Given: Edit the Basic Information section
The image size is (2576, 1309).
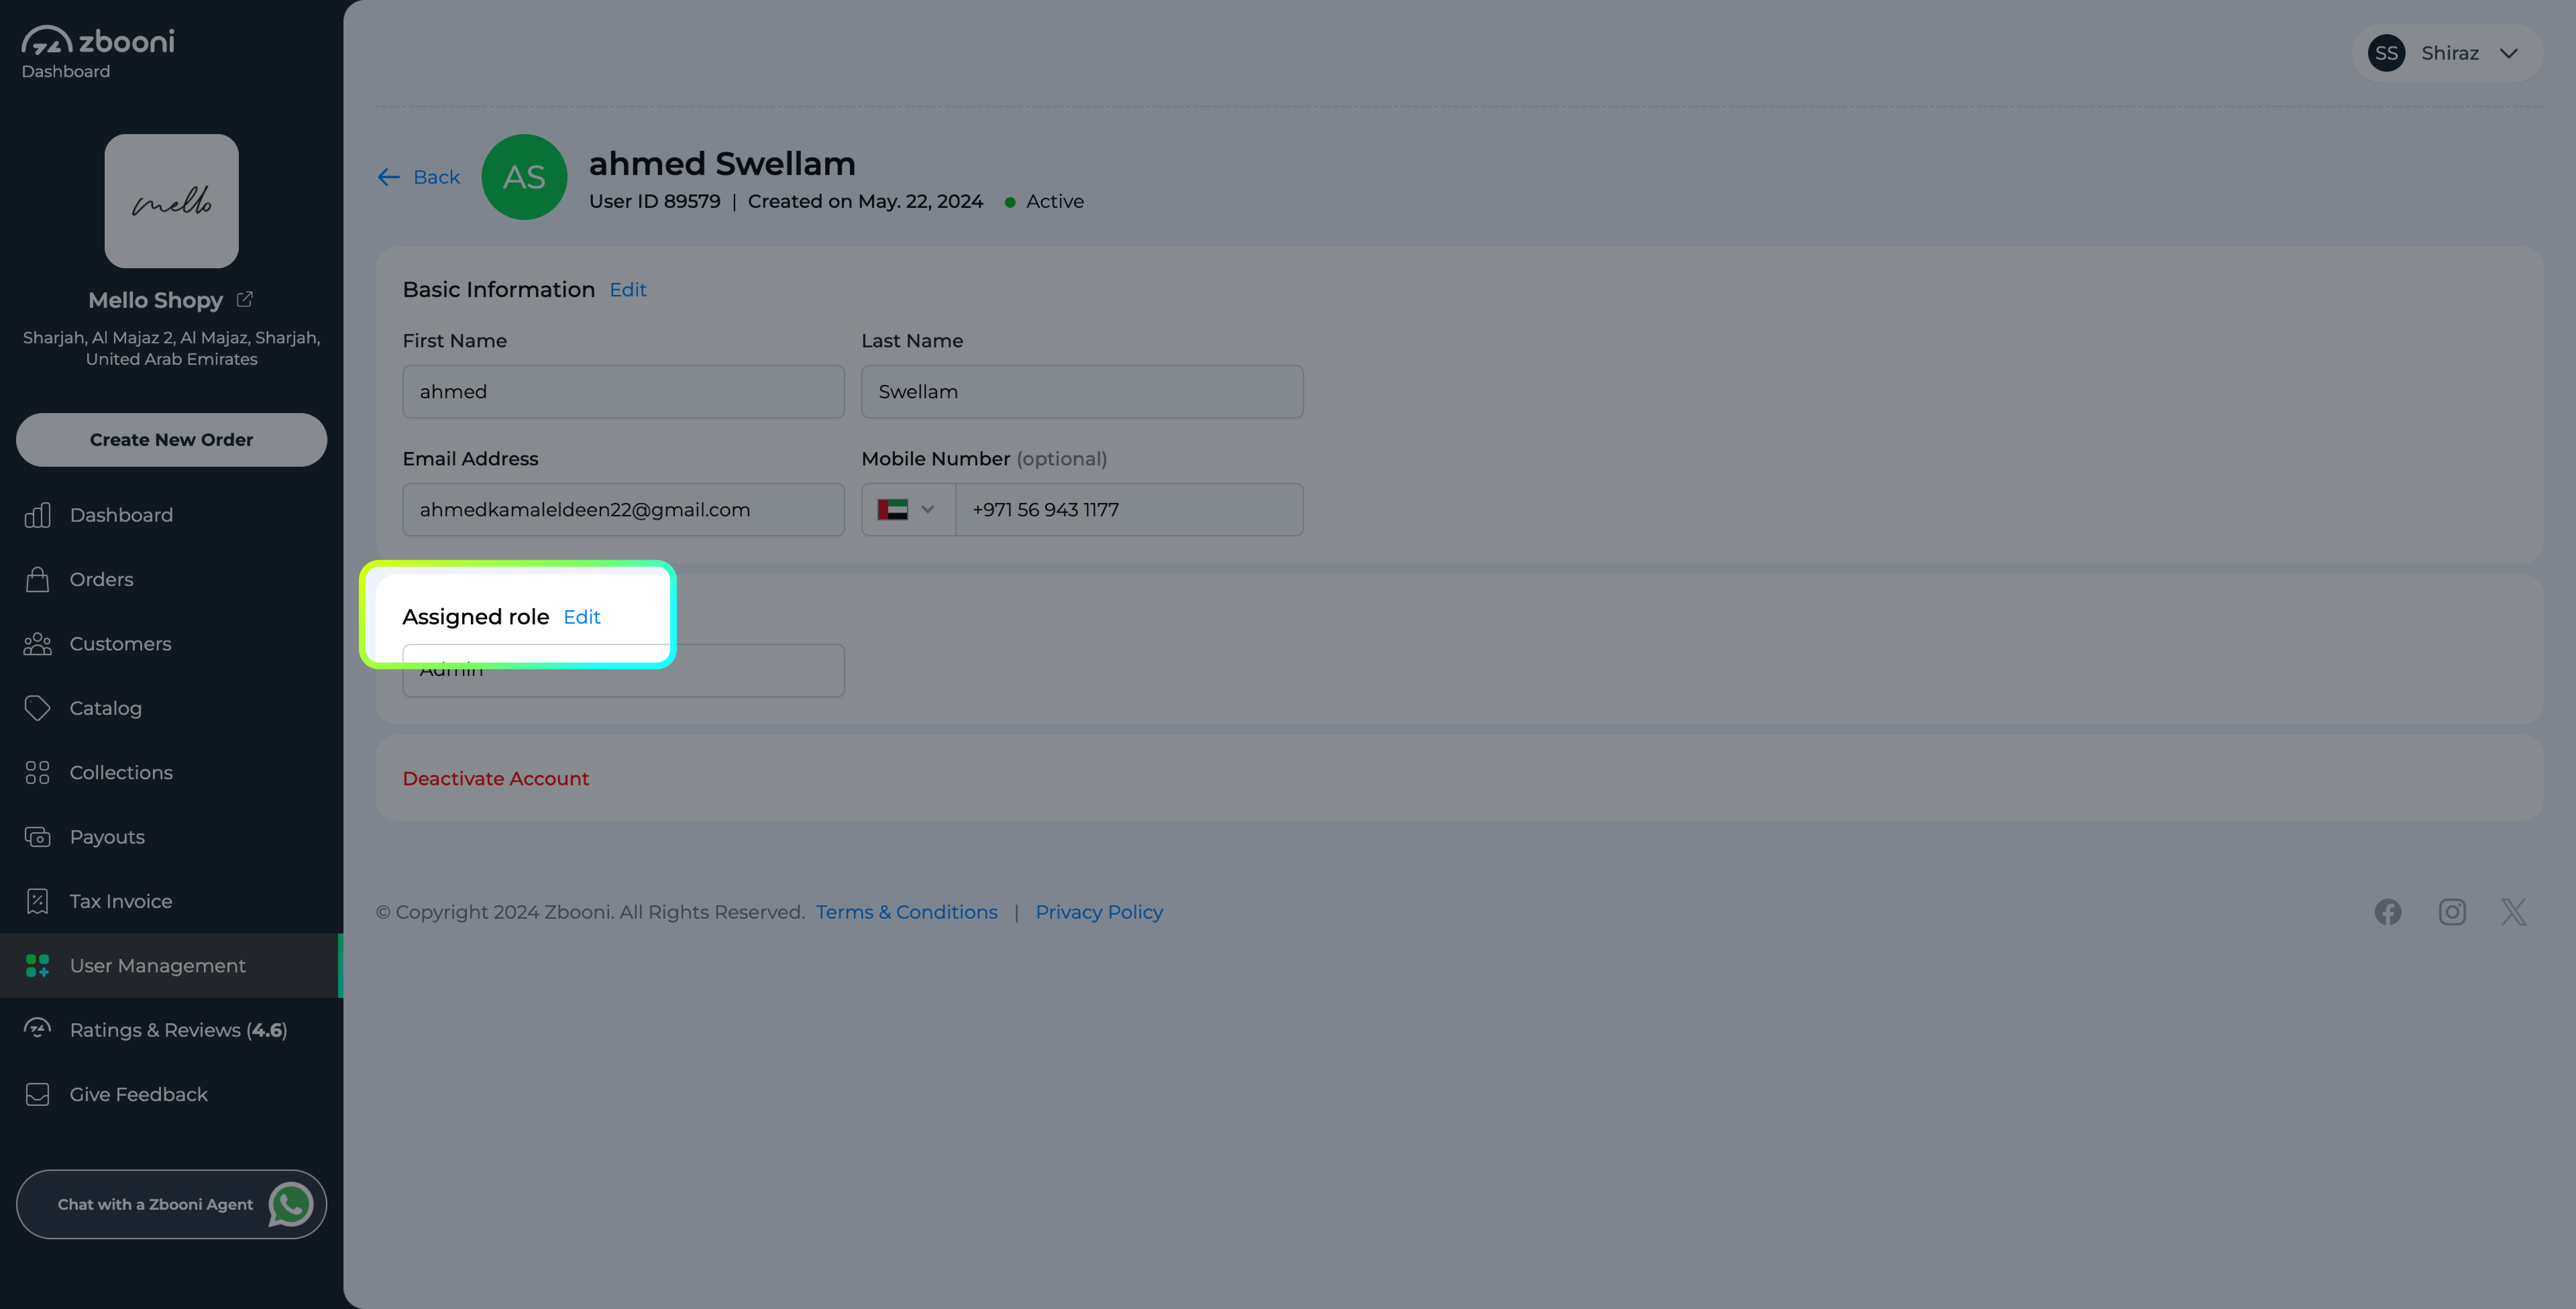Looking at the screenshot, I should click(628, 290).
